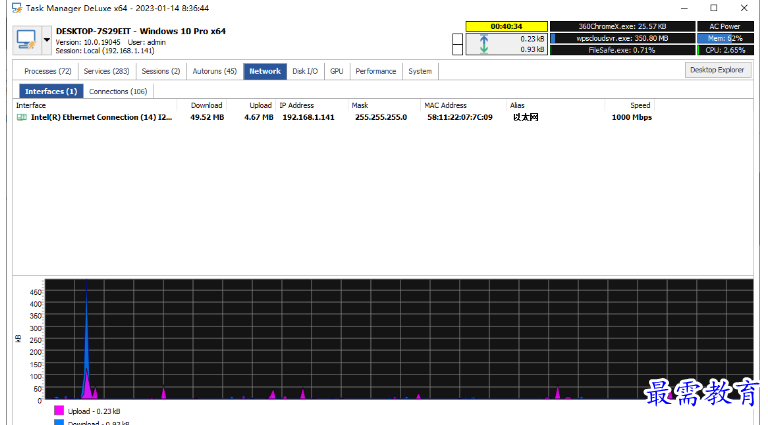
Task: Click the Task Manager DeLuxe title icon
Action: 17,8
